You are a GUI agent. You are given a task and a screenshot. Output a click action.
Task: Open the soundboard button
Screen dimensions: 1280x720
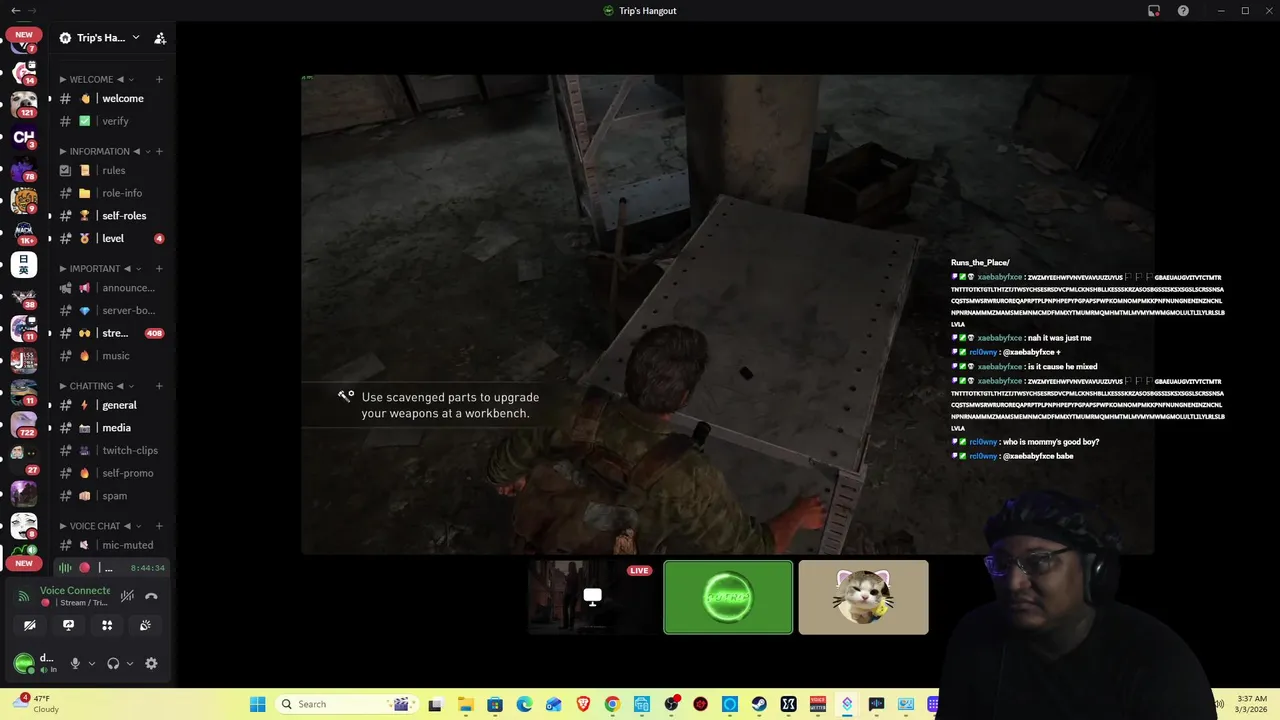pyautogui.click(x=145, y=625)
